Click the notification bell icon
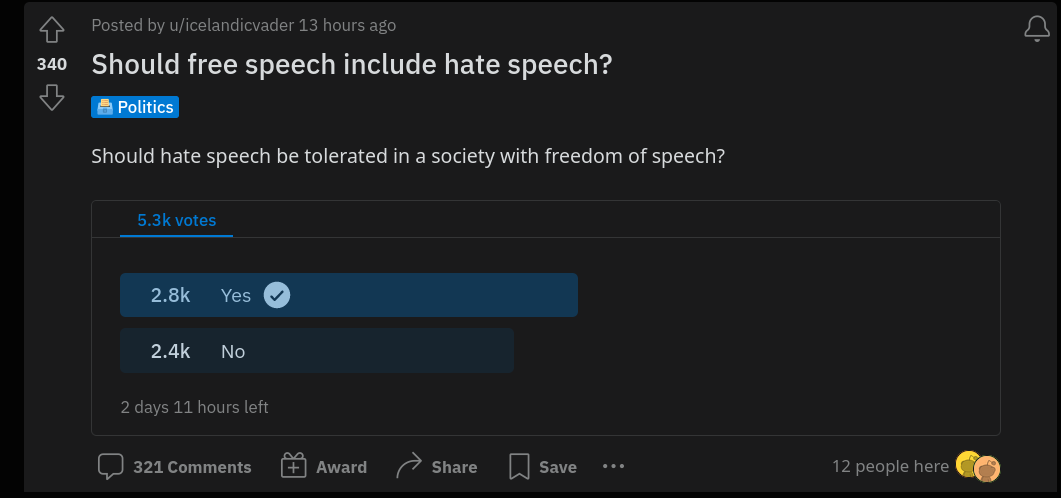 tap(1037, 29)
